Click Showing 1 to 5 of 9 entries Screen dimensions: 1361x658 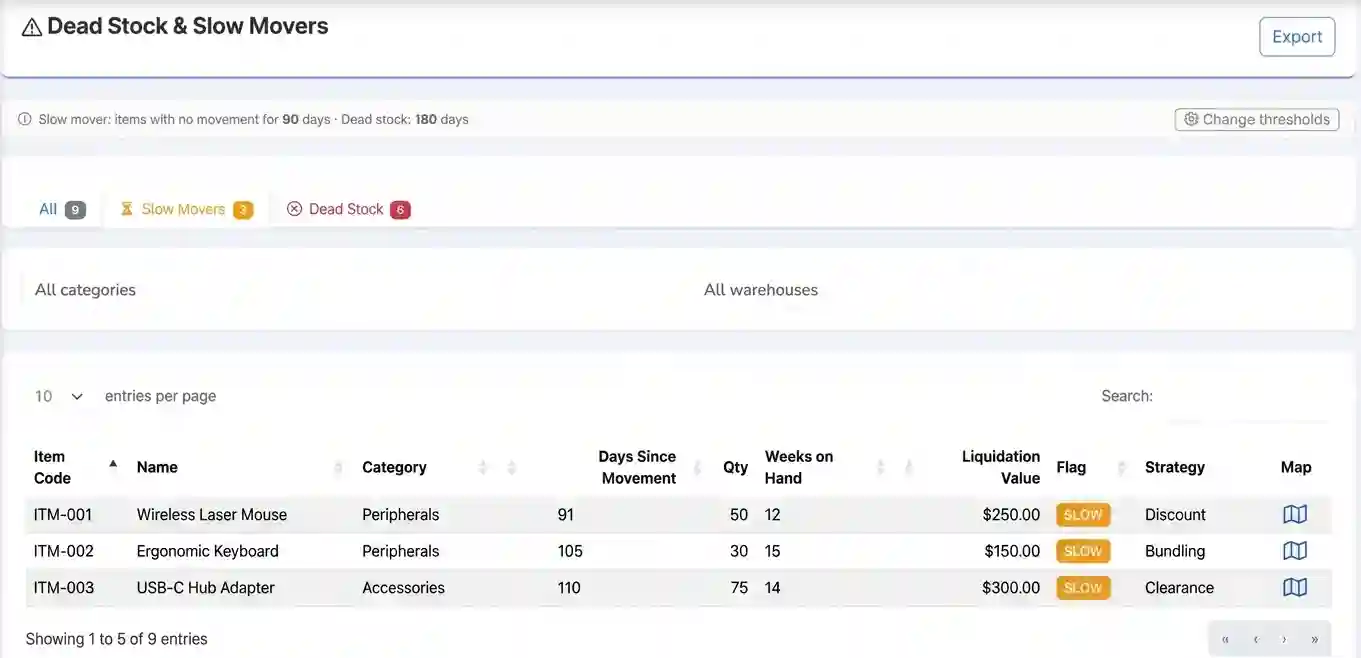point(117,639)
